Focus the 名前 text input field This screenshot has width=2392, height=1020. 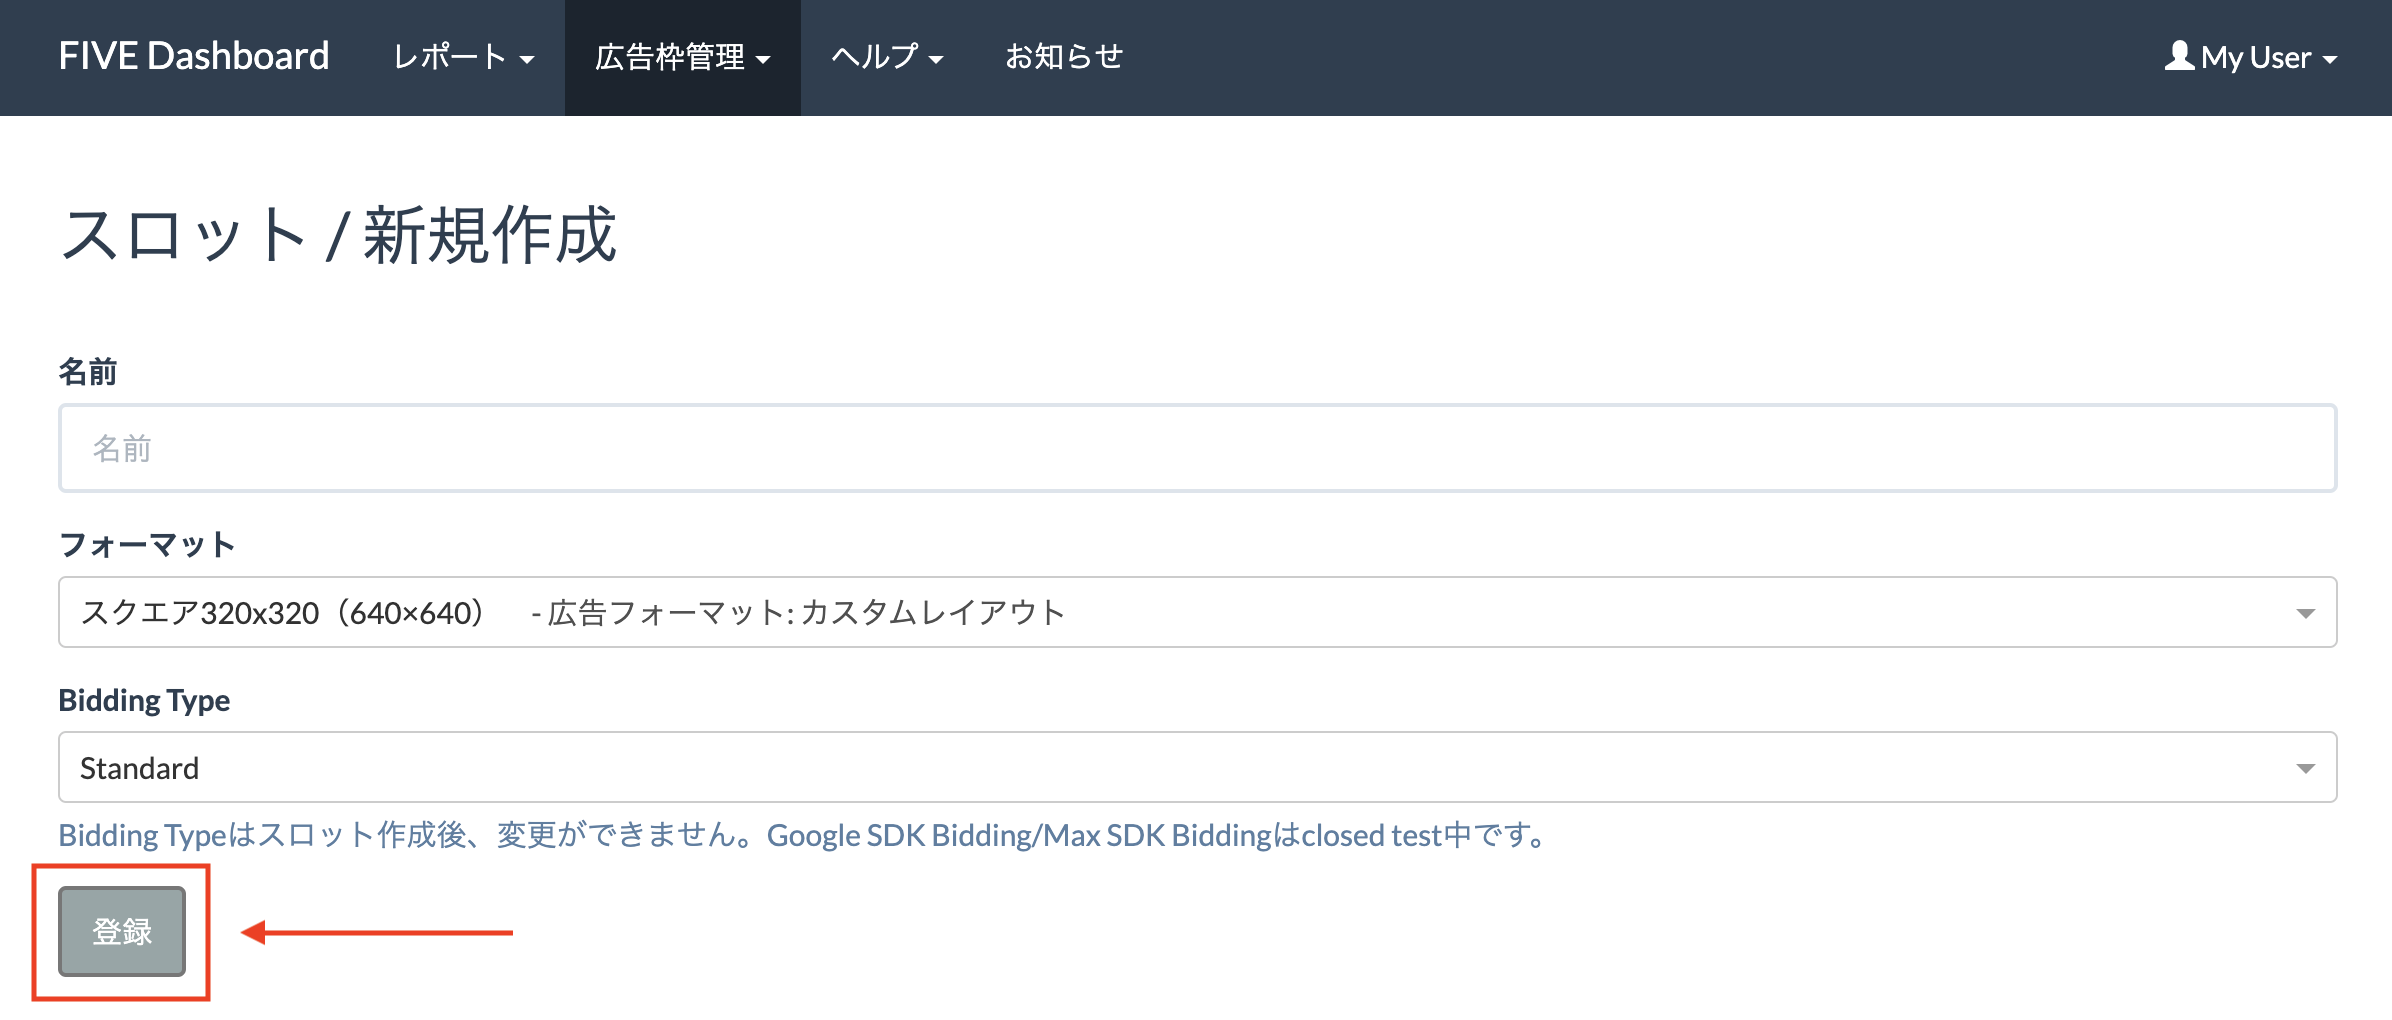pyautogui.click(x=1196, y=448)
